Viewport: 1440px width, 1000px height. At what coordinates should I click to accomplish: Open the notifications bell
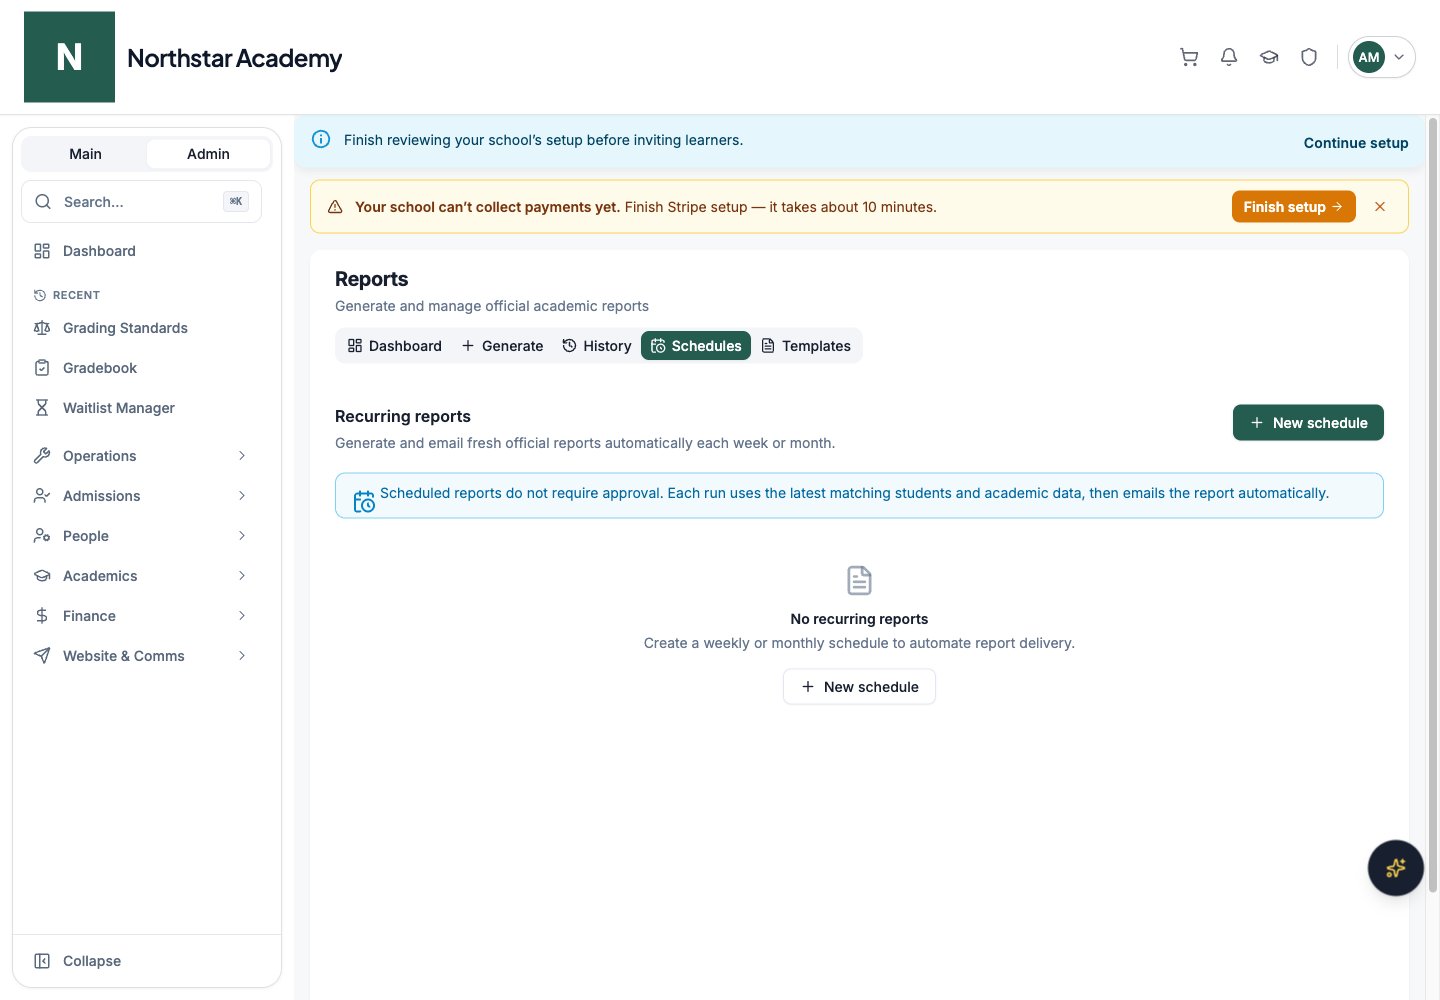(1229, 57)
